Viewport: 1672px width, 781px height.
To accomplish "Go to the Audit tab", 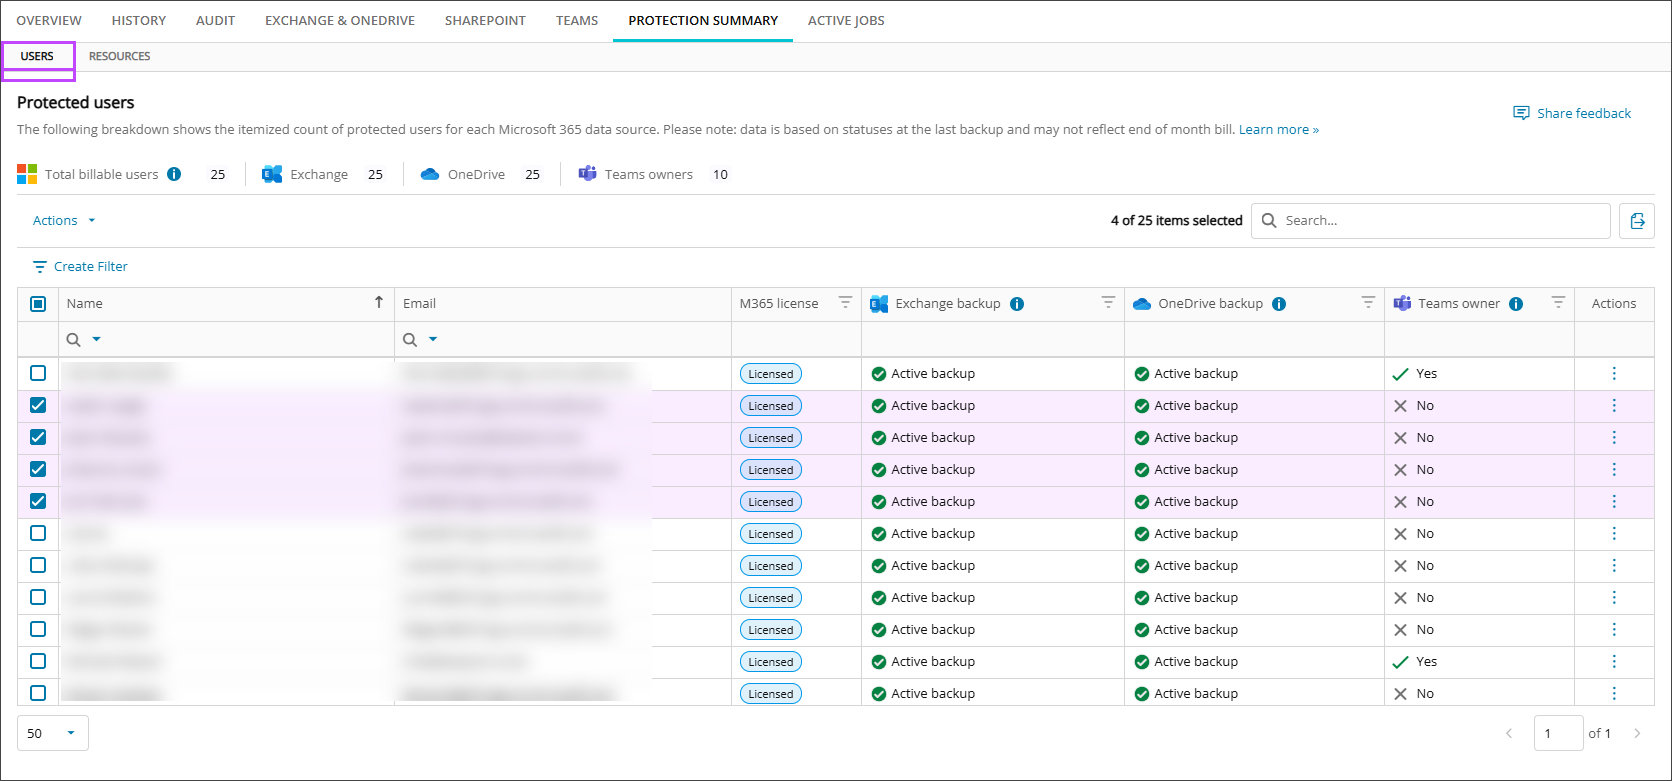I will tap(216, 21).
